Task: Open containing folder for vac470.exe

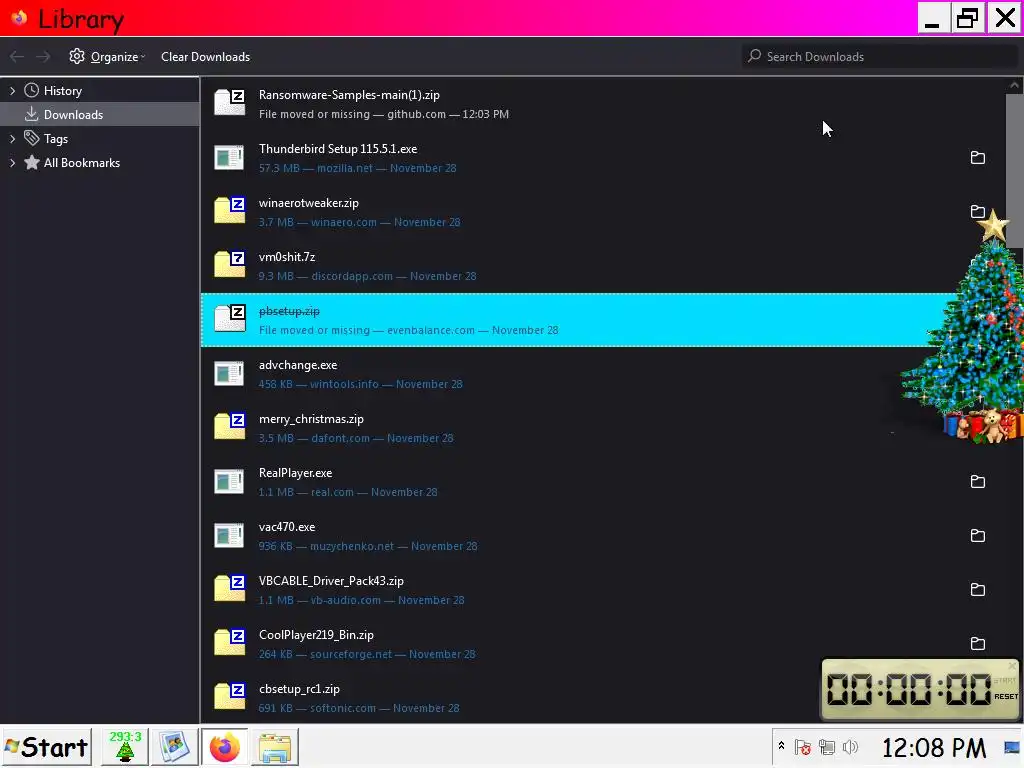Action: [x=977, y=536]
